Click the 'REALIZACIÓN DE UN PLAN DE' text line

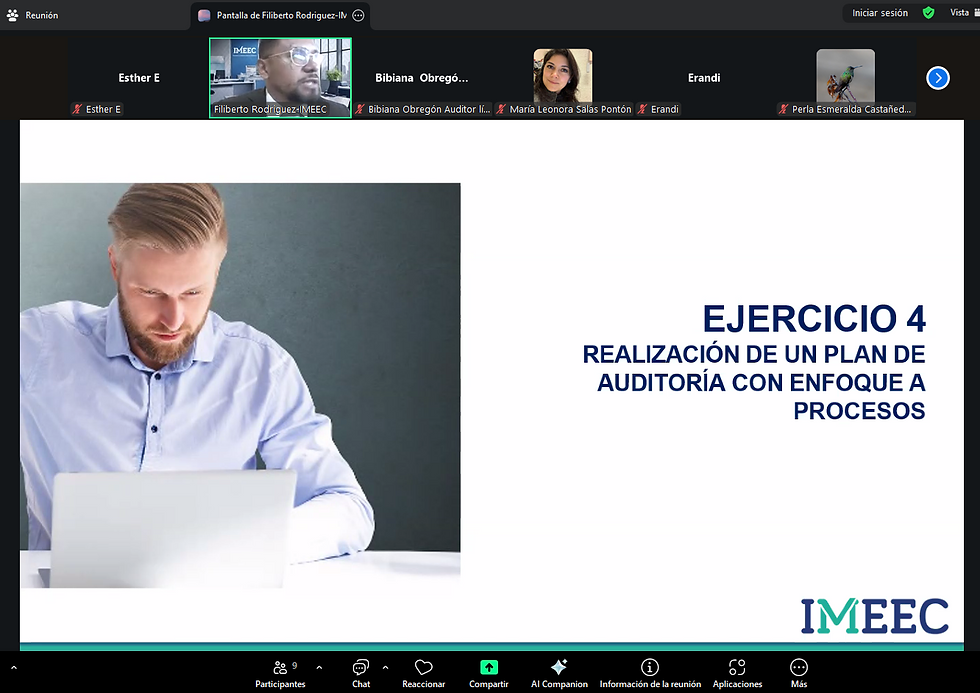click(754, 354)
